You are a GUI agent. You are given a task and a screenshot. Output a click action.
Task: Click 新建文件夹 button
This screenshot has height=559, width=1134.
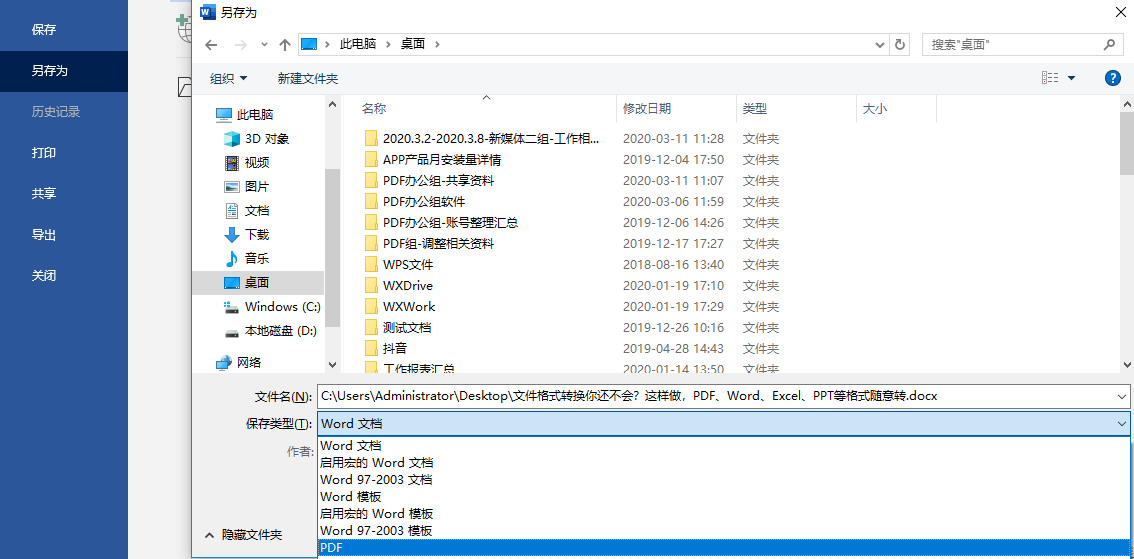click(308, 78)
